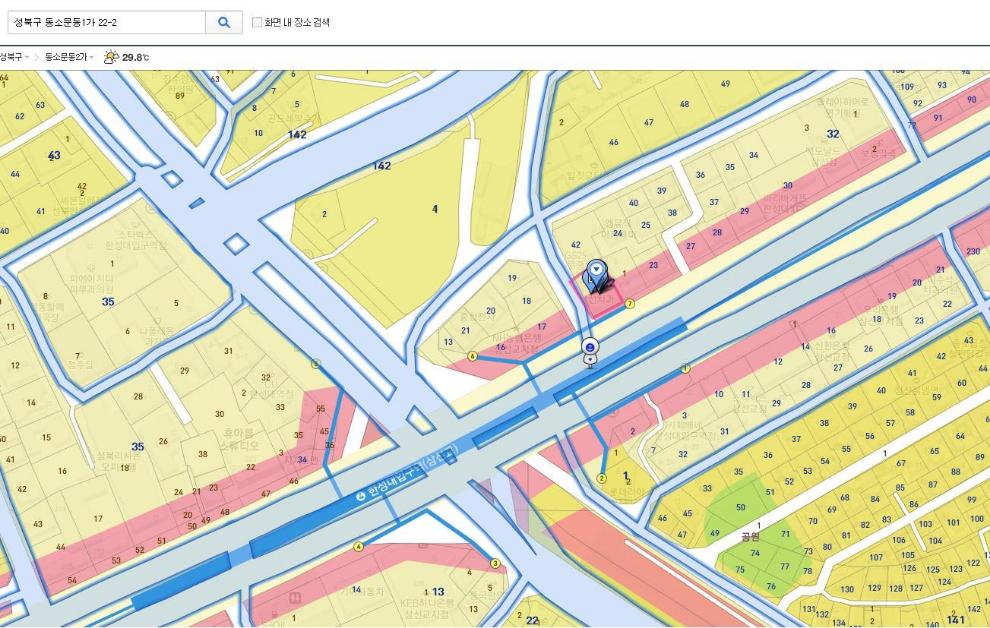
Task: Click the 29.8℃ temperature link
Action: click(x=135, y=58)
